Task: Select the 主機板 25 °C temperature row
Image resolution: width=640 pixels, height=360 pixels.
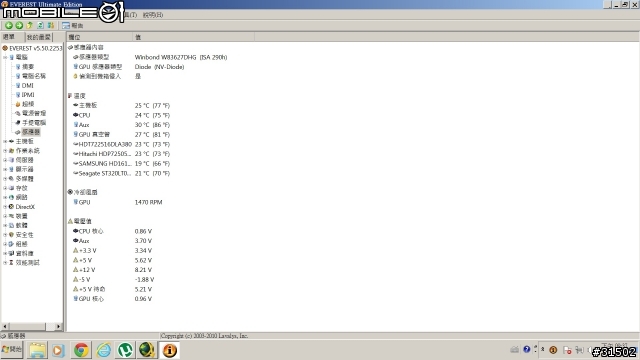Action: pos(121,105)
